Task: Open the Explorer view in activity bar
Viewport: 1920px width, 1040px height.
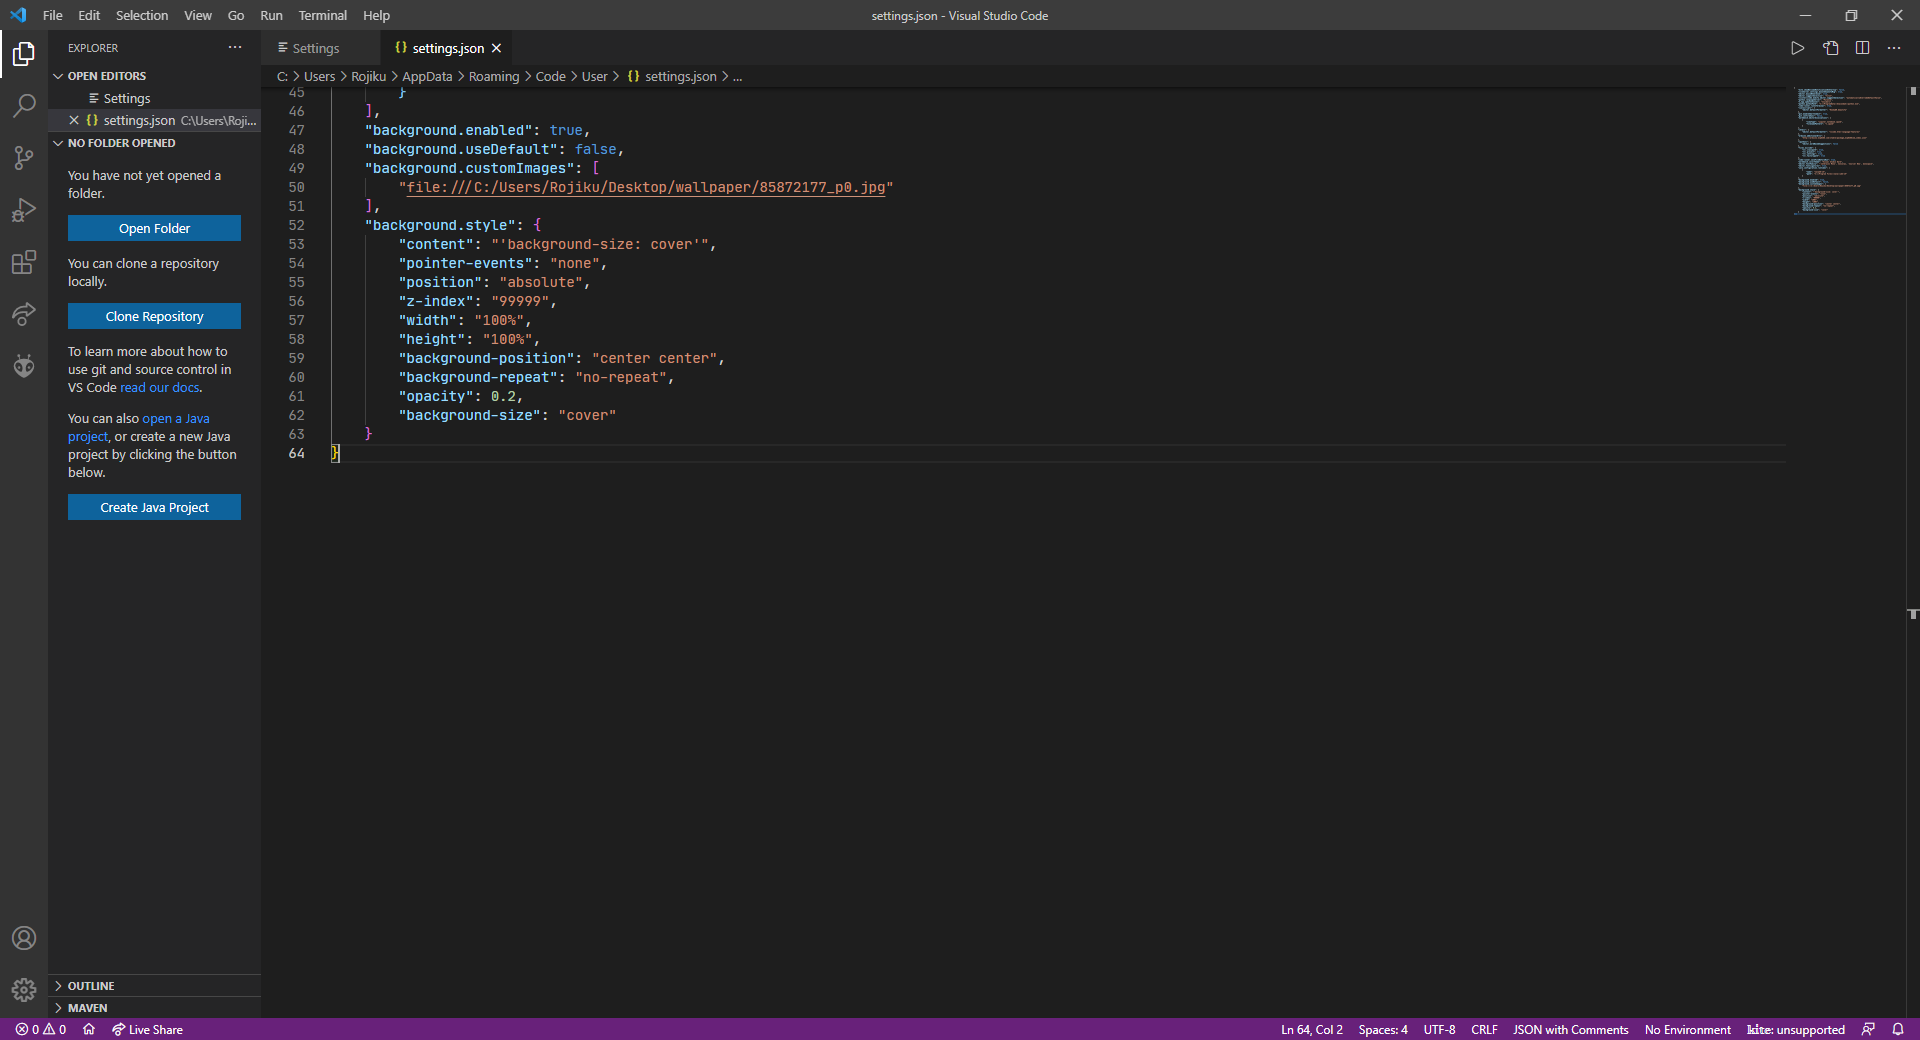Action: click(x=24, y=54)
